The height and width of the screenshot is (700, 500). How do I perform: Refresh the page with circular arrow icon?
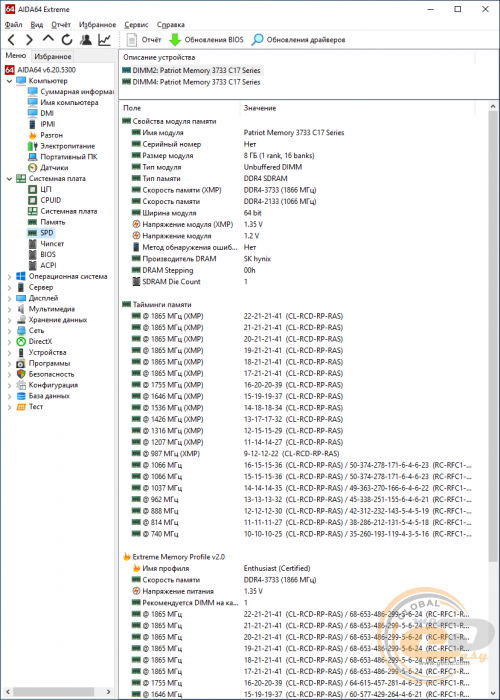pos(67,40)
